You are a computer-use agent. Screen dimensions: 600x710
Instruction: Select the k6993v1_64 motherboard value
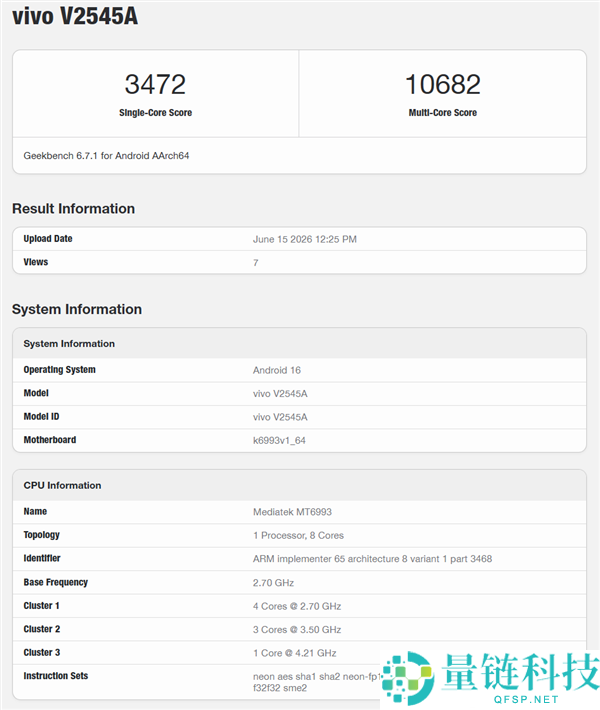tap(279, 440)
